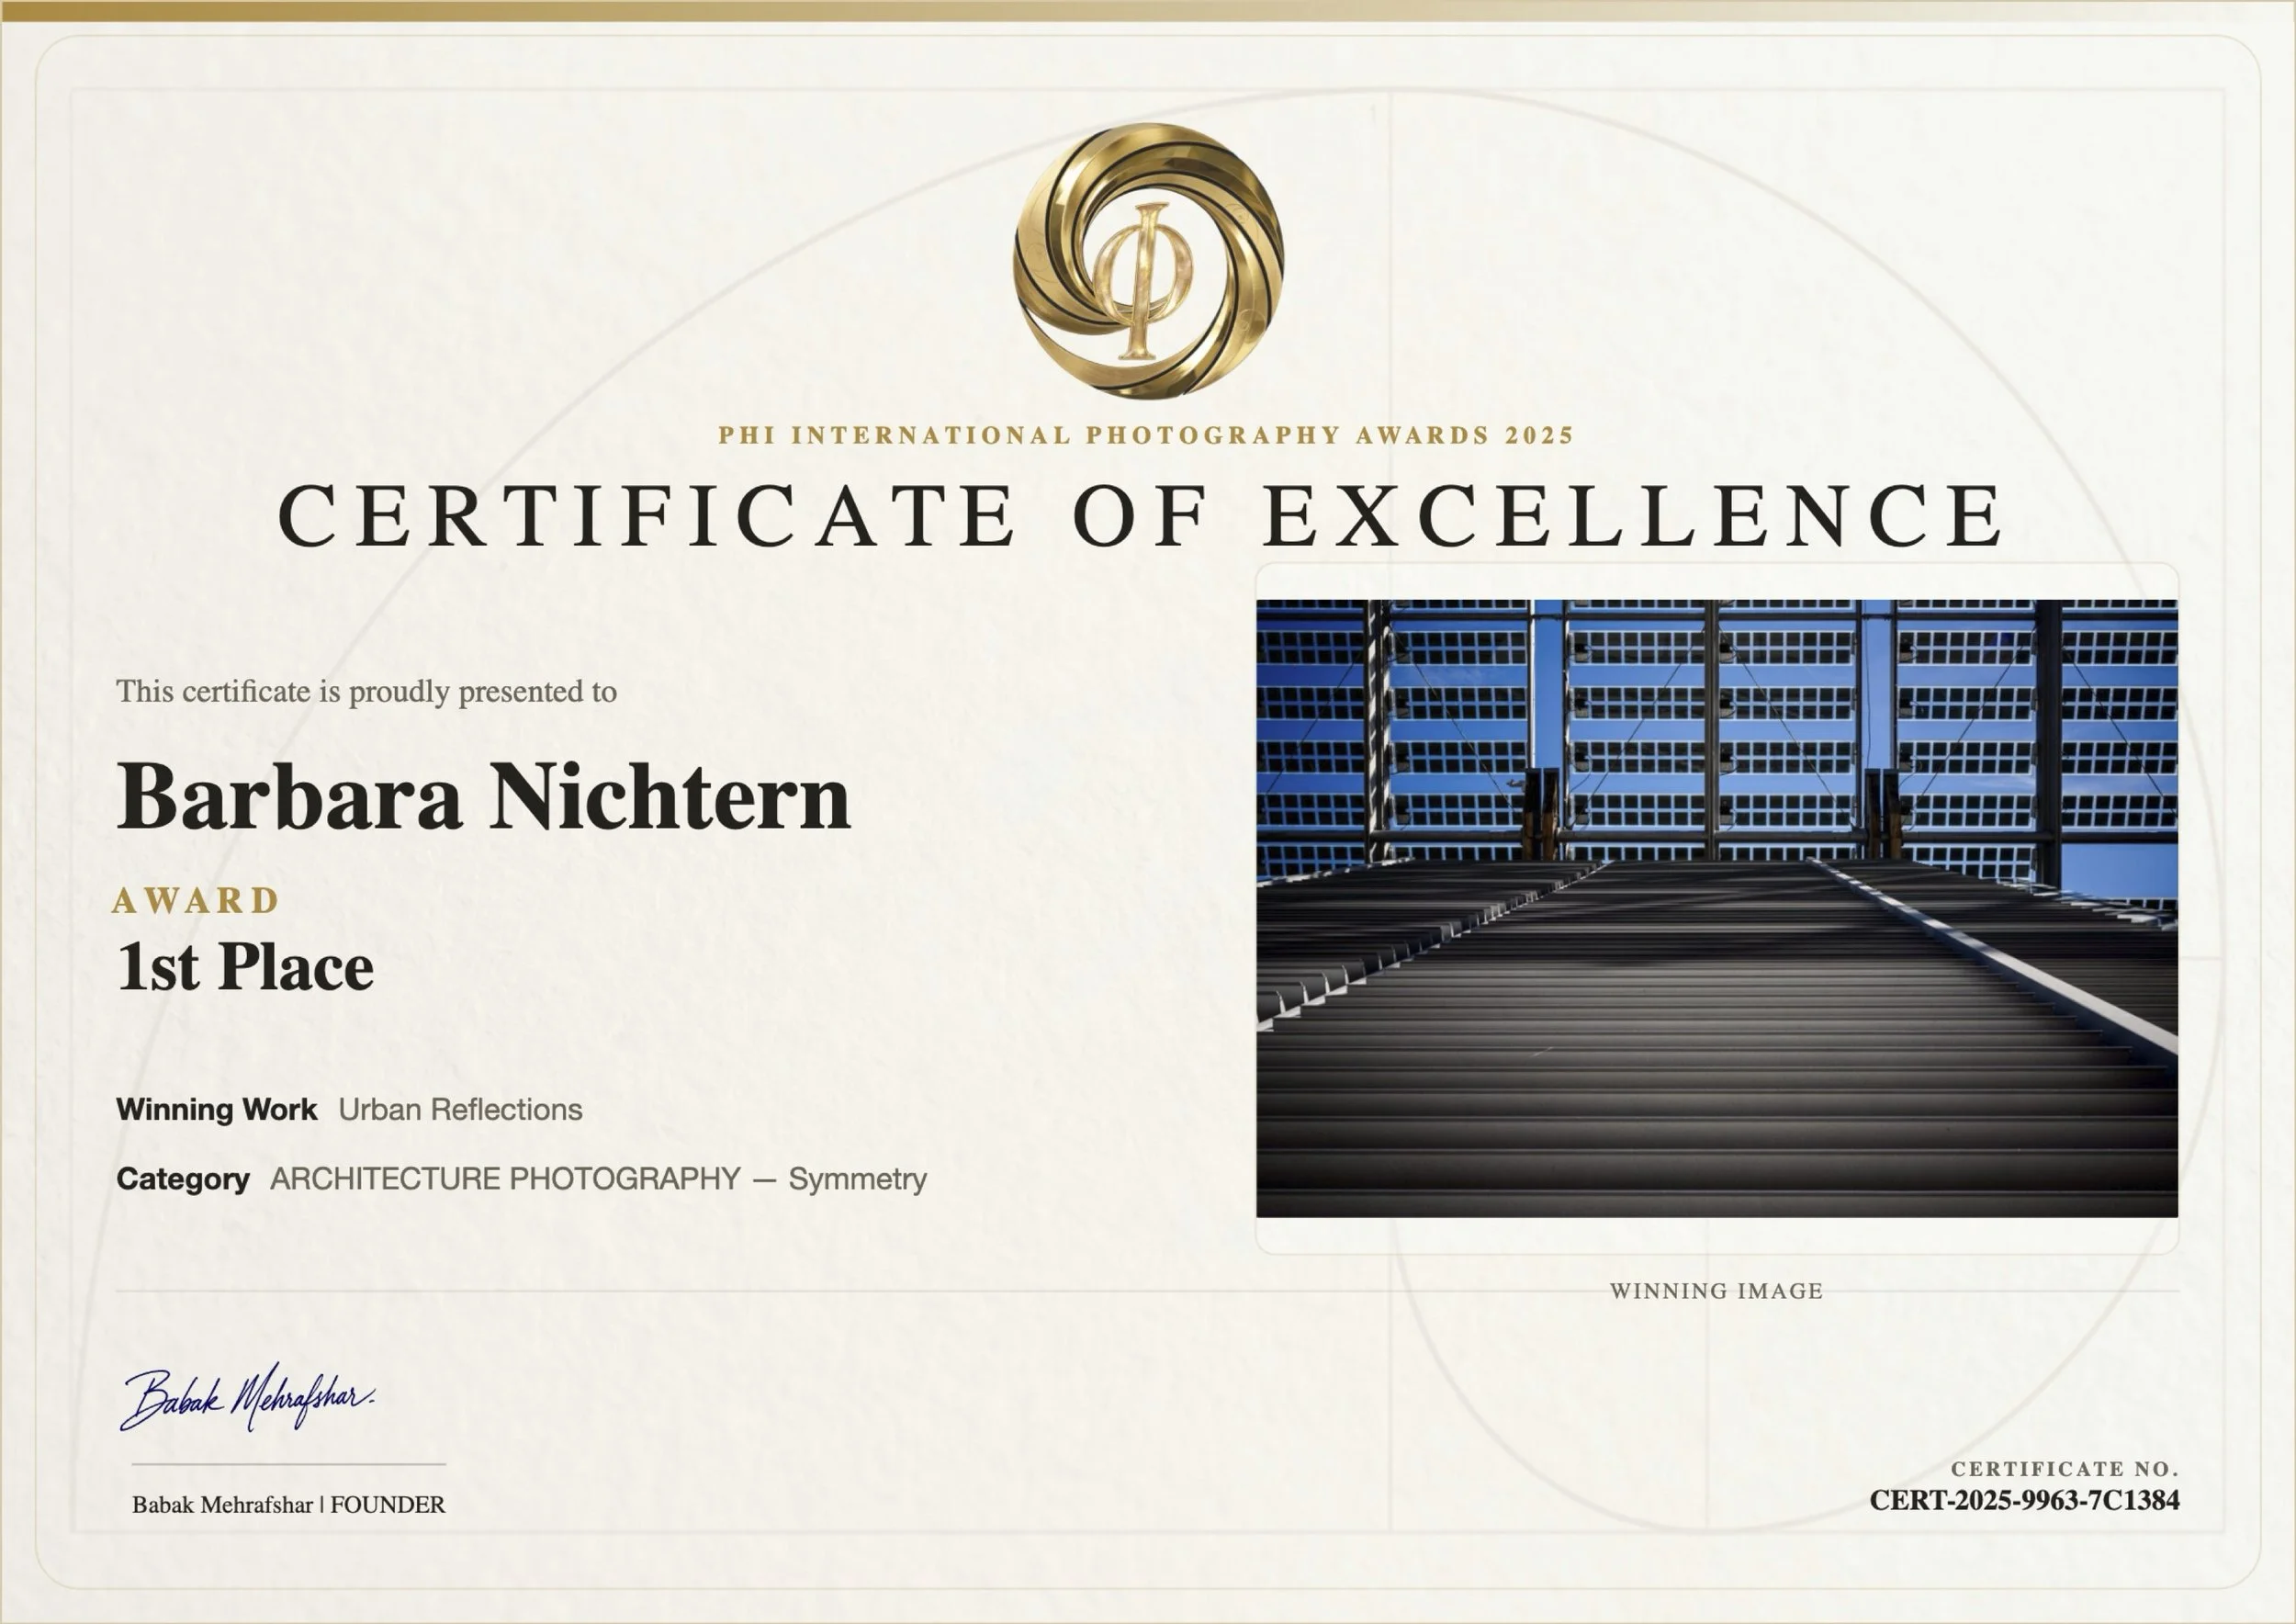Select 'ARCHITECTURE PHOTOGRAPHY — Symmetry' category value

click(x=598, y=1179)
